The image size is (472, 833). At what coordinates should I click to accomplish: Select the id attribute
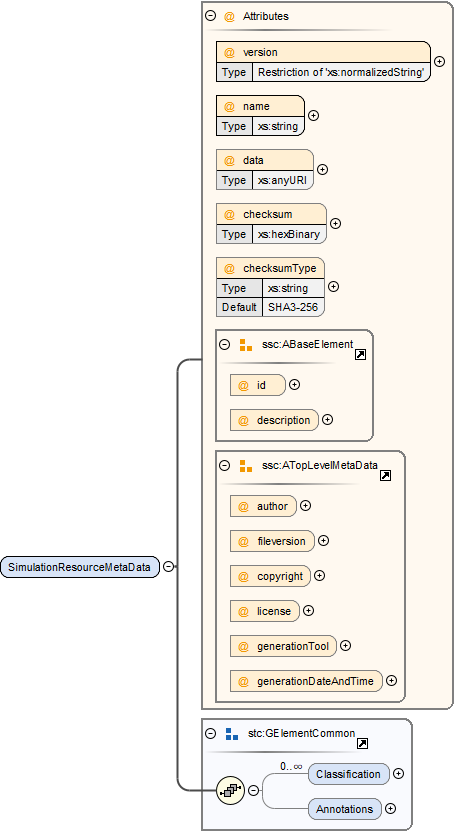258,385
